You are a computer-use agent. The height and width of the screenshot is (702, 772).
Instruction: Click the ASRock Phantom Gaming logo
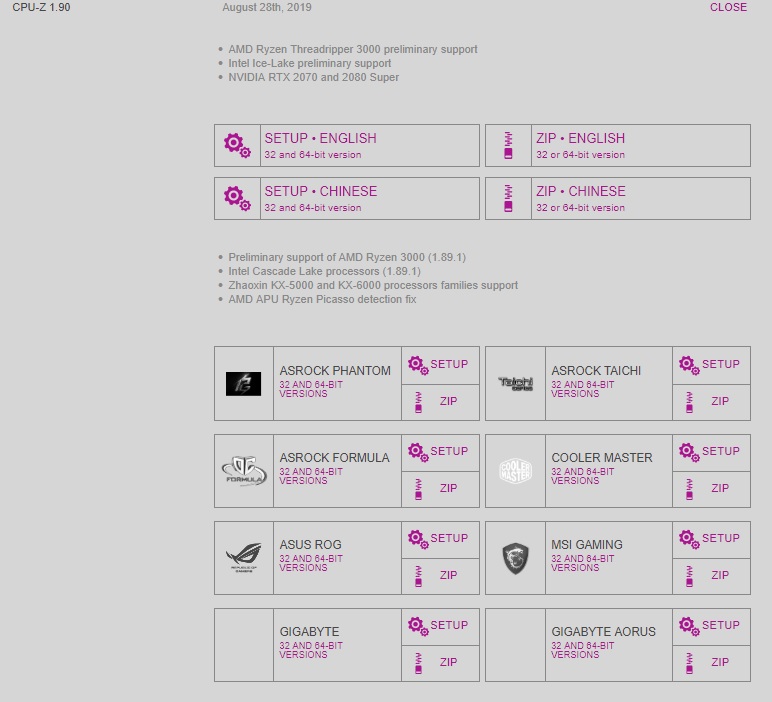pyautogui.click(x=243, y=383)
